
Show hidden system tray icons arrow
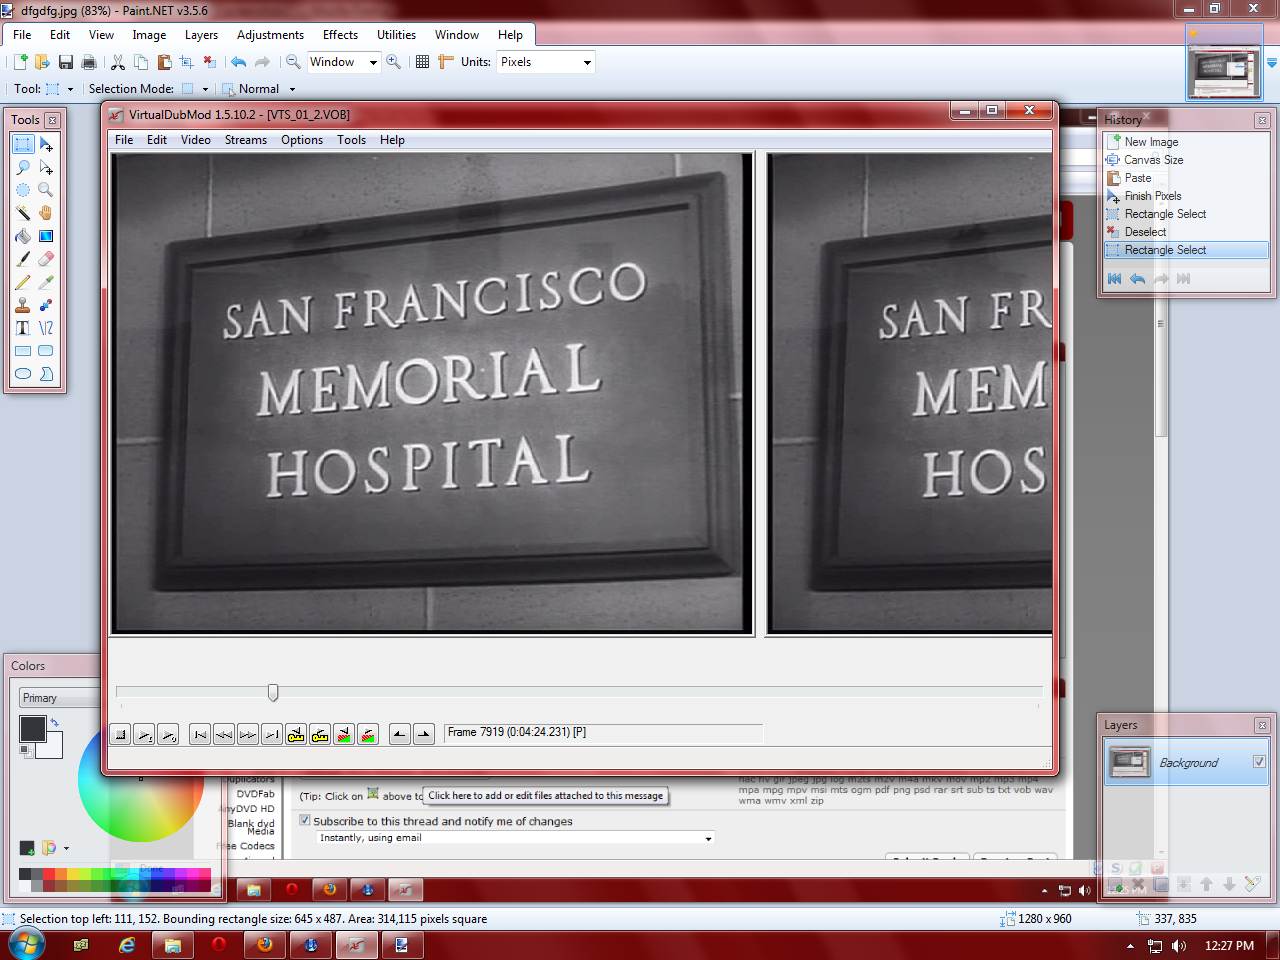pyautogui.click(x=1130, y=945)
